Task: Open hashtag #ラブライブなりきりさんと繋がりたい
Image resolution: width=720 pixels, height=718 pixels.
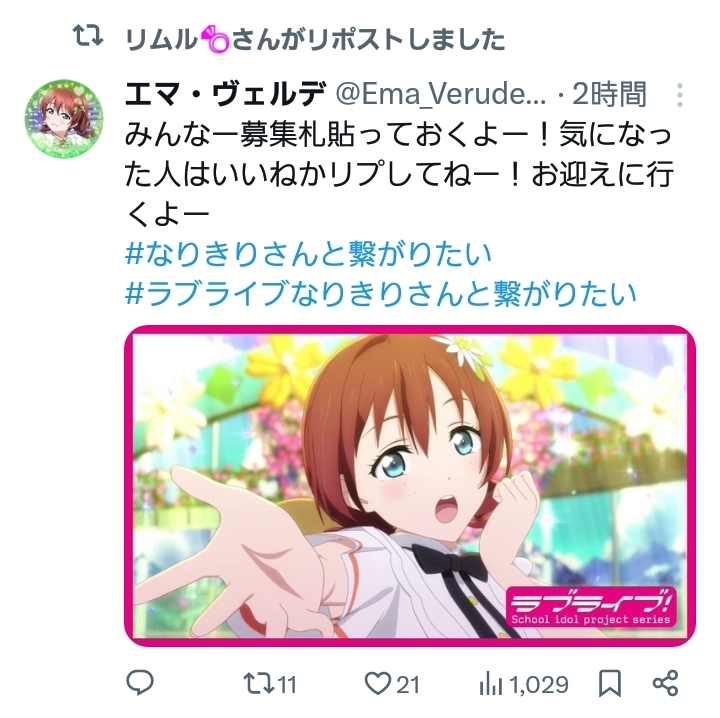Action: point(381,293)
